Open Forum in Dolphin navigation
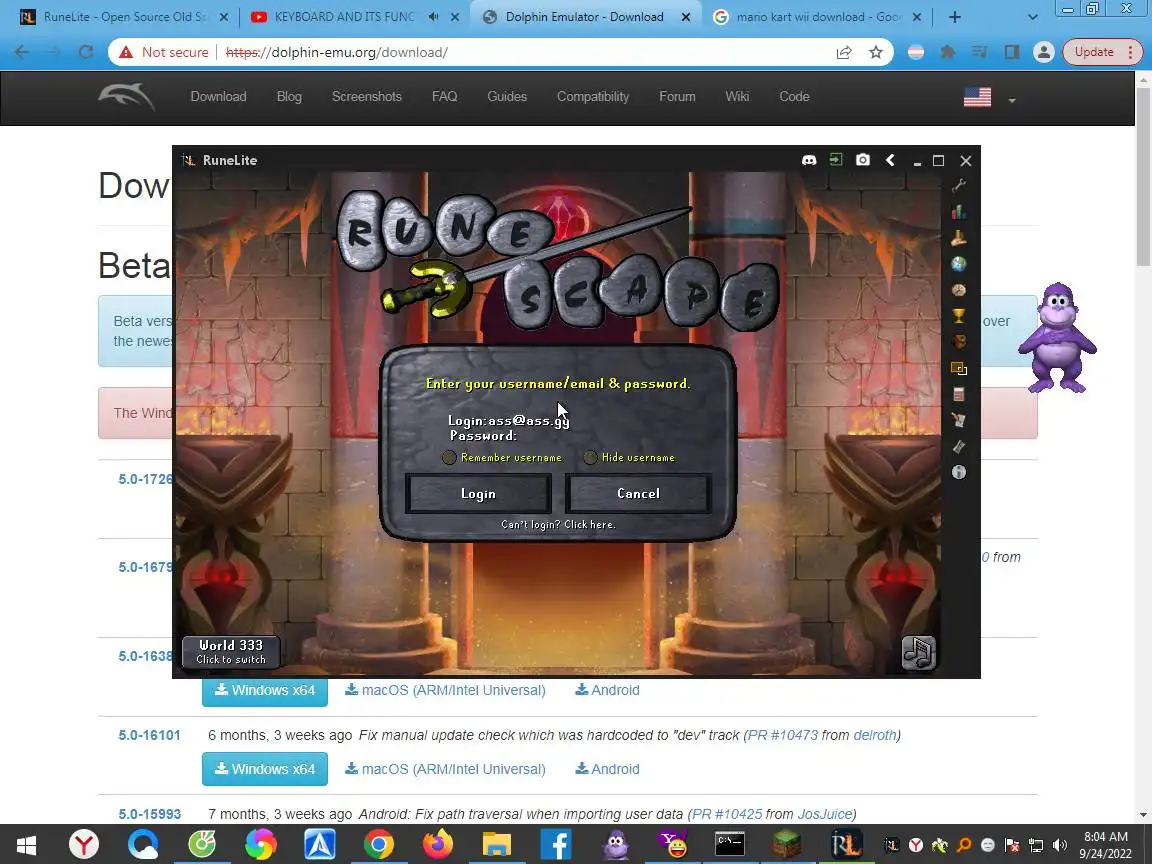 tap(677, 96)
